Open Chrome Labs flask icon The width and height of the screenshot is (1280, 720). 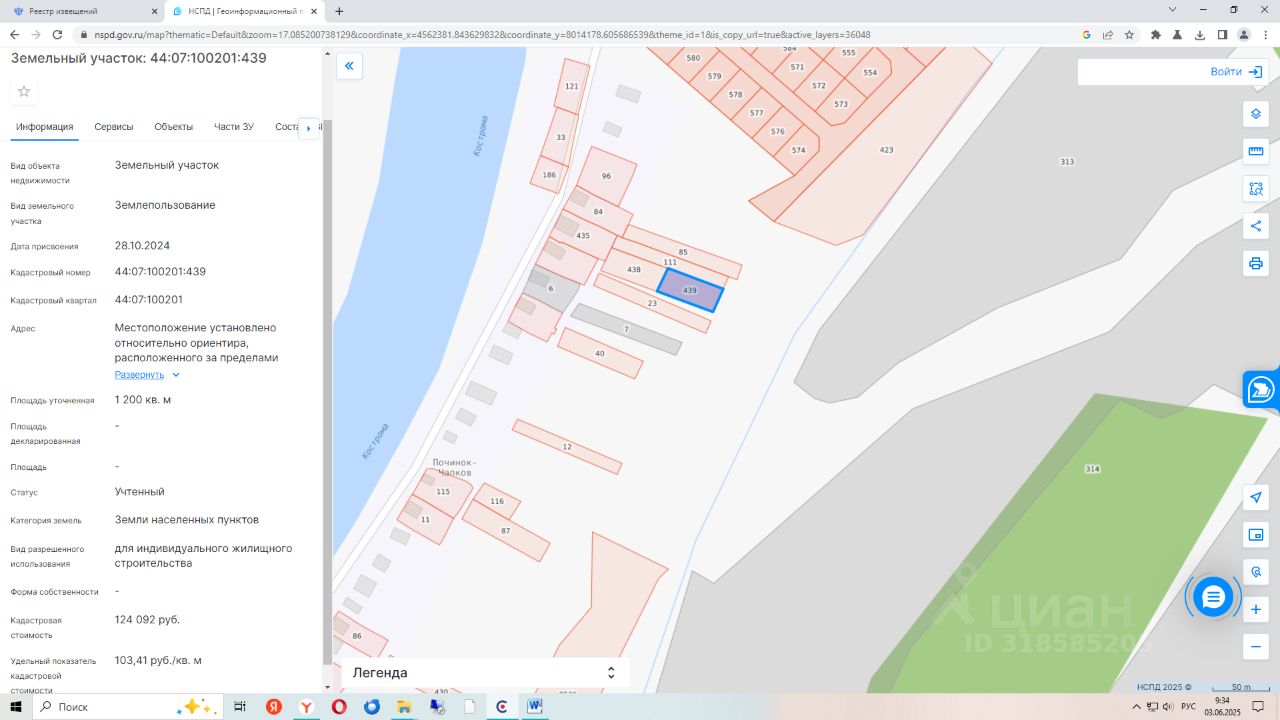click(1177, 34)
